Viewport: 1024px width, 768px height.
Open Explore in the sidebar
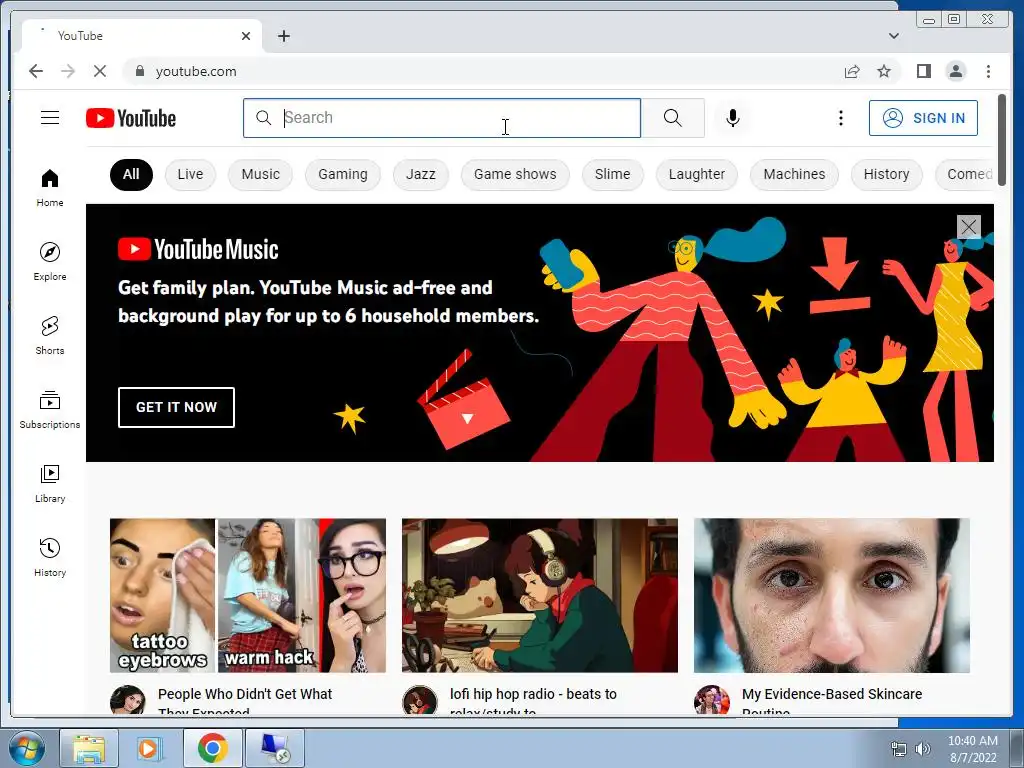(50, 261)
